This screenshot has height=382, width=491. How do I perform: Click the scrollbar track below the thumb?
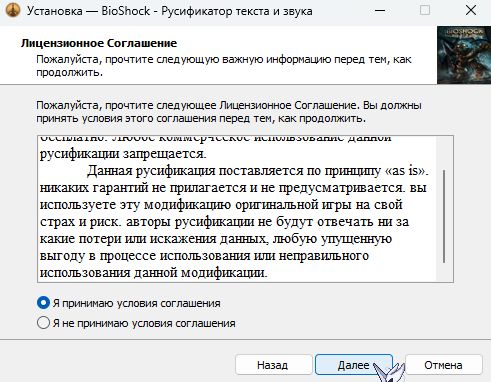click(x=444, y=271)
